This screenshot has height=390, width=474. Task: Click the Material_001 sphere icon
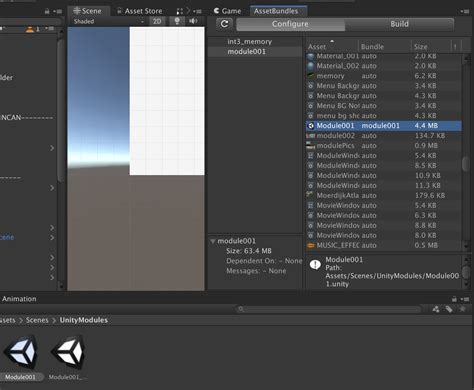coord(311,56)
